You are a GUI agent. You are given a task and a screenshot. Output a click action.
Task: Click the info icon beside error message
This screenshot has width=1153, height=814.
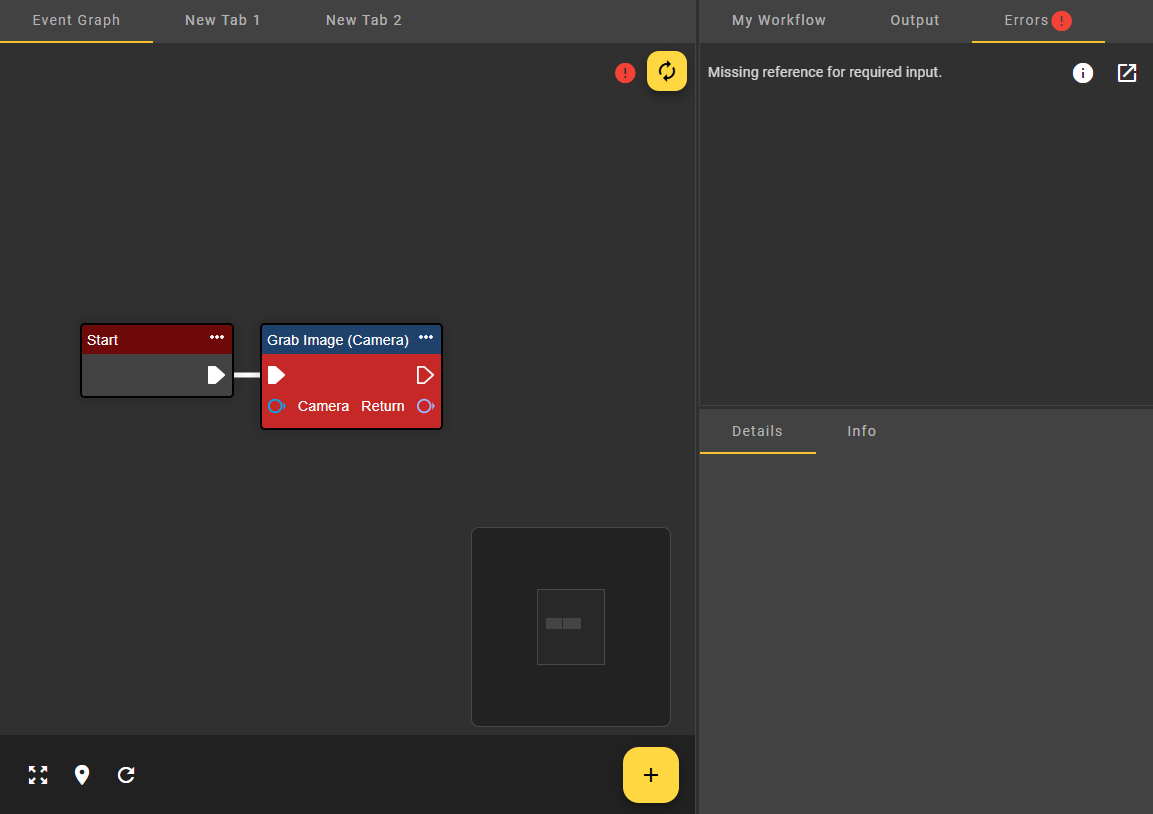1082,73
